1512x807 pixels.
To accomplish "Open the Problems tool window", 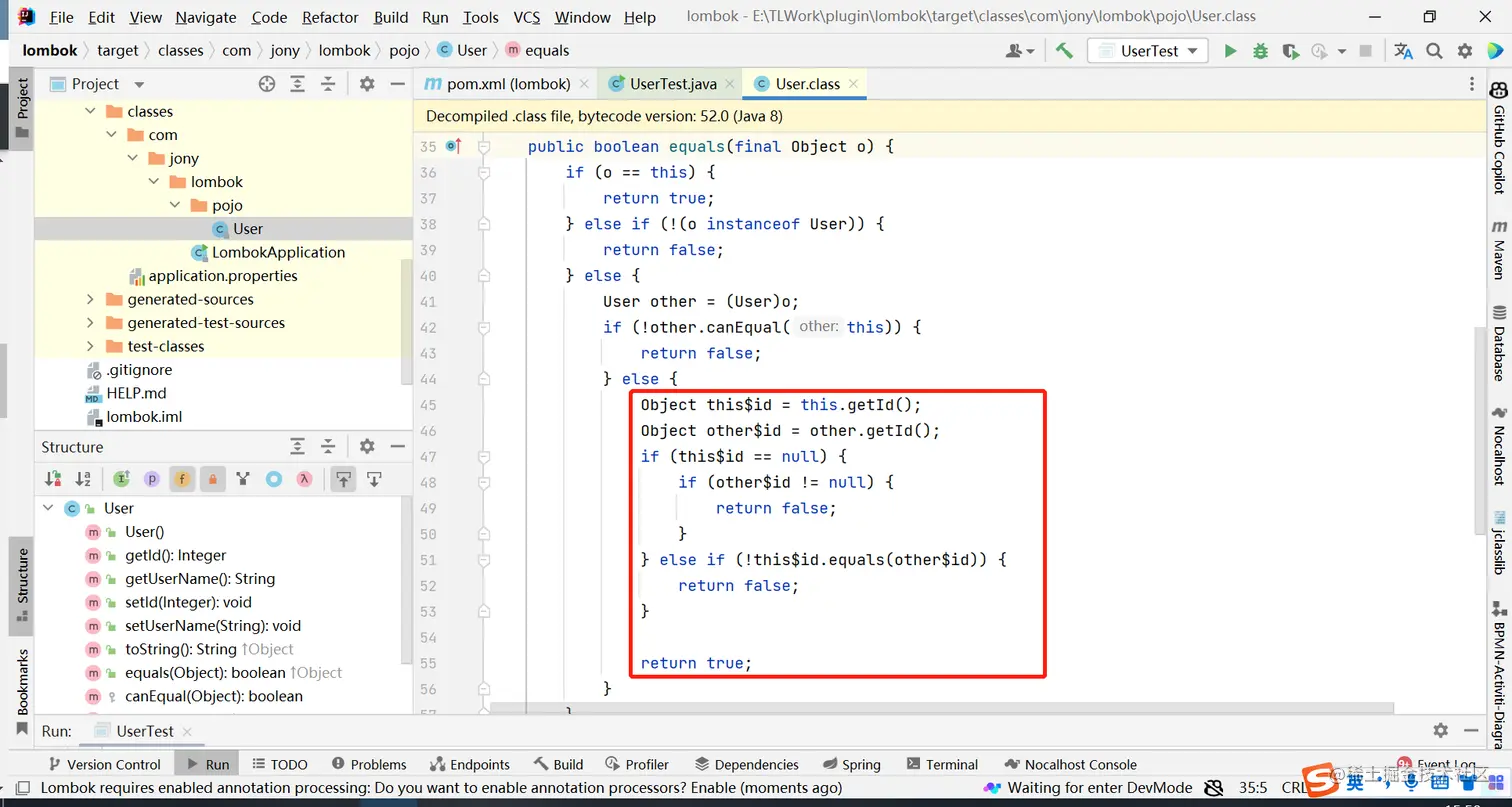I will pyautogui.click(x=368, y=764).
